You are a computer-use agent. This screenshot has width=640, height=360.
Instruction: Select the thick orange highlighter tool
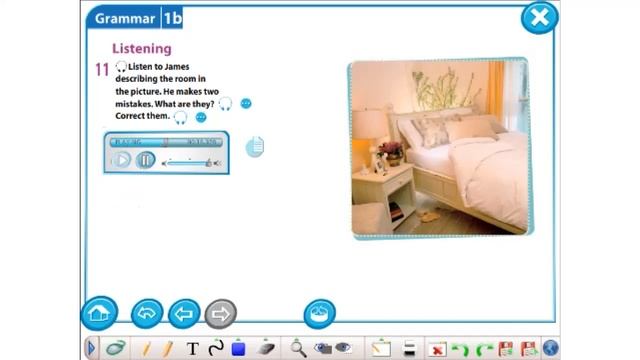(x=167, y=349)
